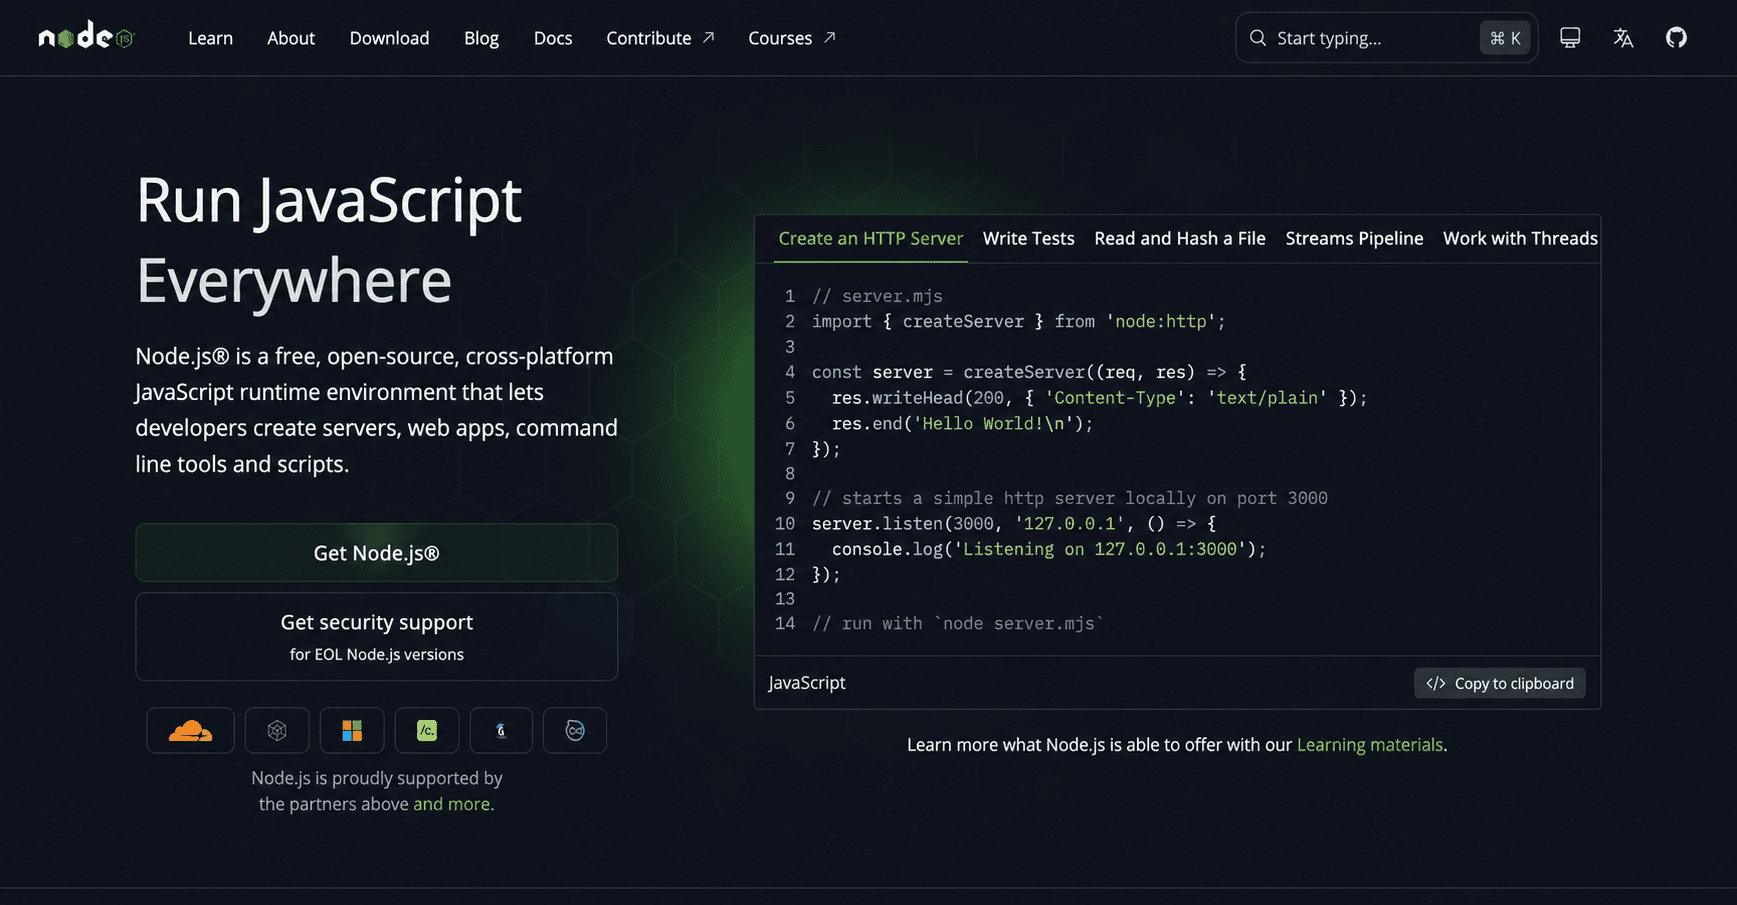Open the Docs navigation item
Viewport: 1737px width, 905px height.
click(553, 38)
